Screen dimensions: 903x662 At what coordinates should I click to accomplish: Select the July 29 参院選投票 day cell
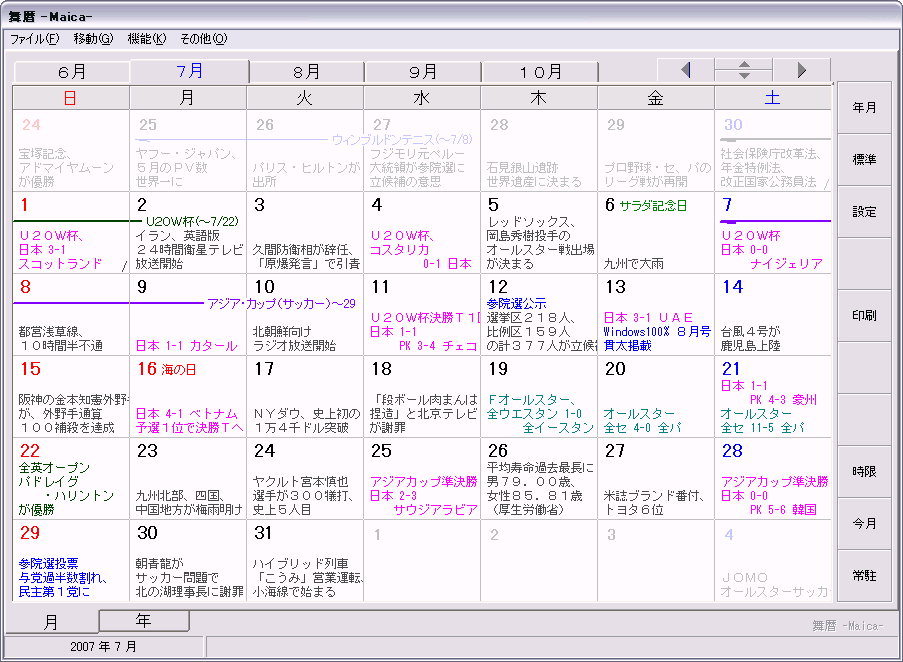pos(70,560)
